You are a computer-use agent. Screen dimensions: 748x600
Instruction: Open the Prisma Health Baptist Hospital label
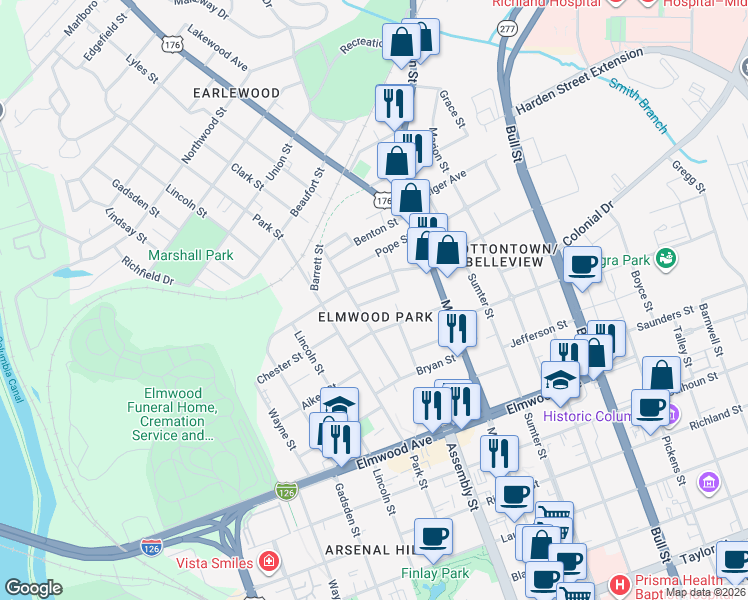(679, 587)
